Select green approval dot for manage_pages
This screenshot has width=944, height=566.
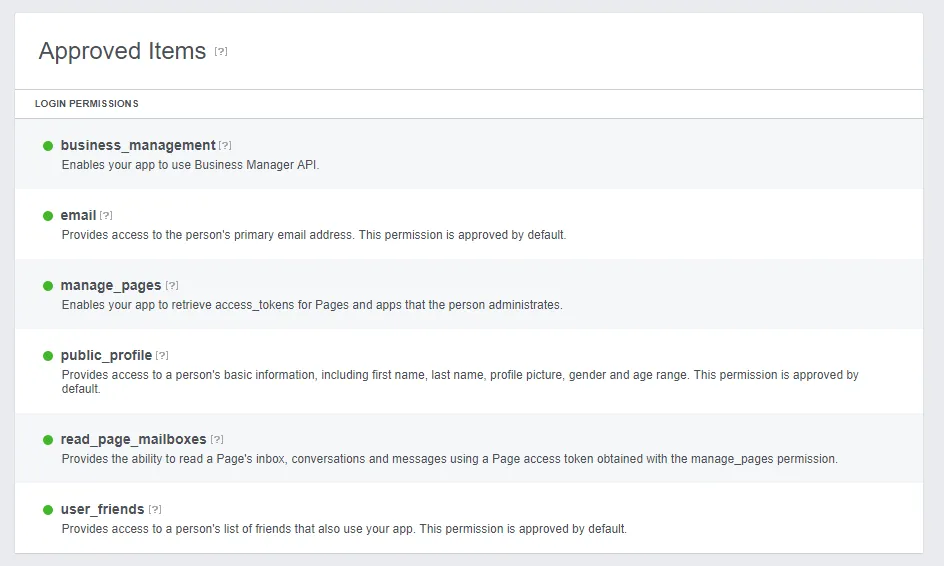pyautogui.click(x=48, y=286)
